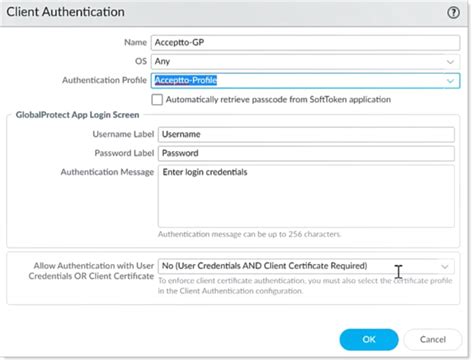The width and height of the screenshot is (474, 363).
Task: Click into the Name field containing Acceptto-GP
Action: tap(305, 43)
